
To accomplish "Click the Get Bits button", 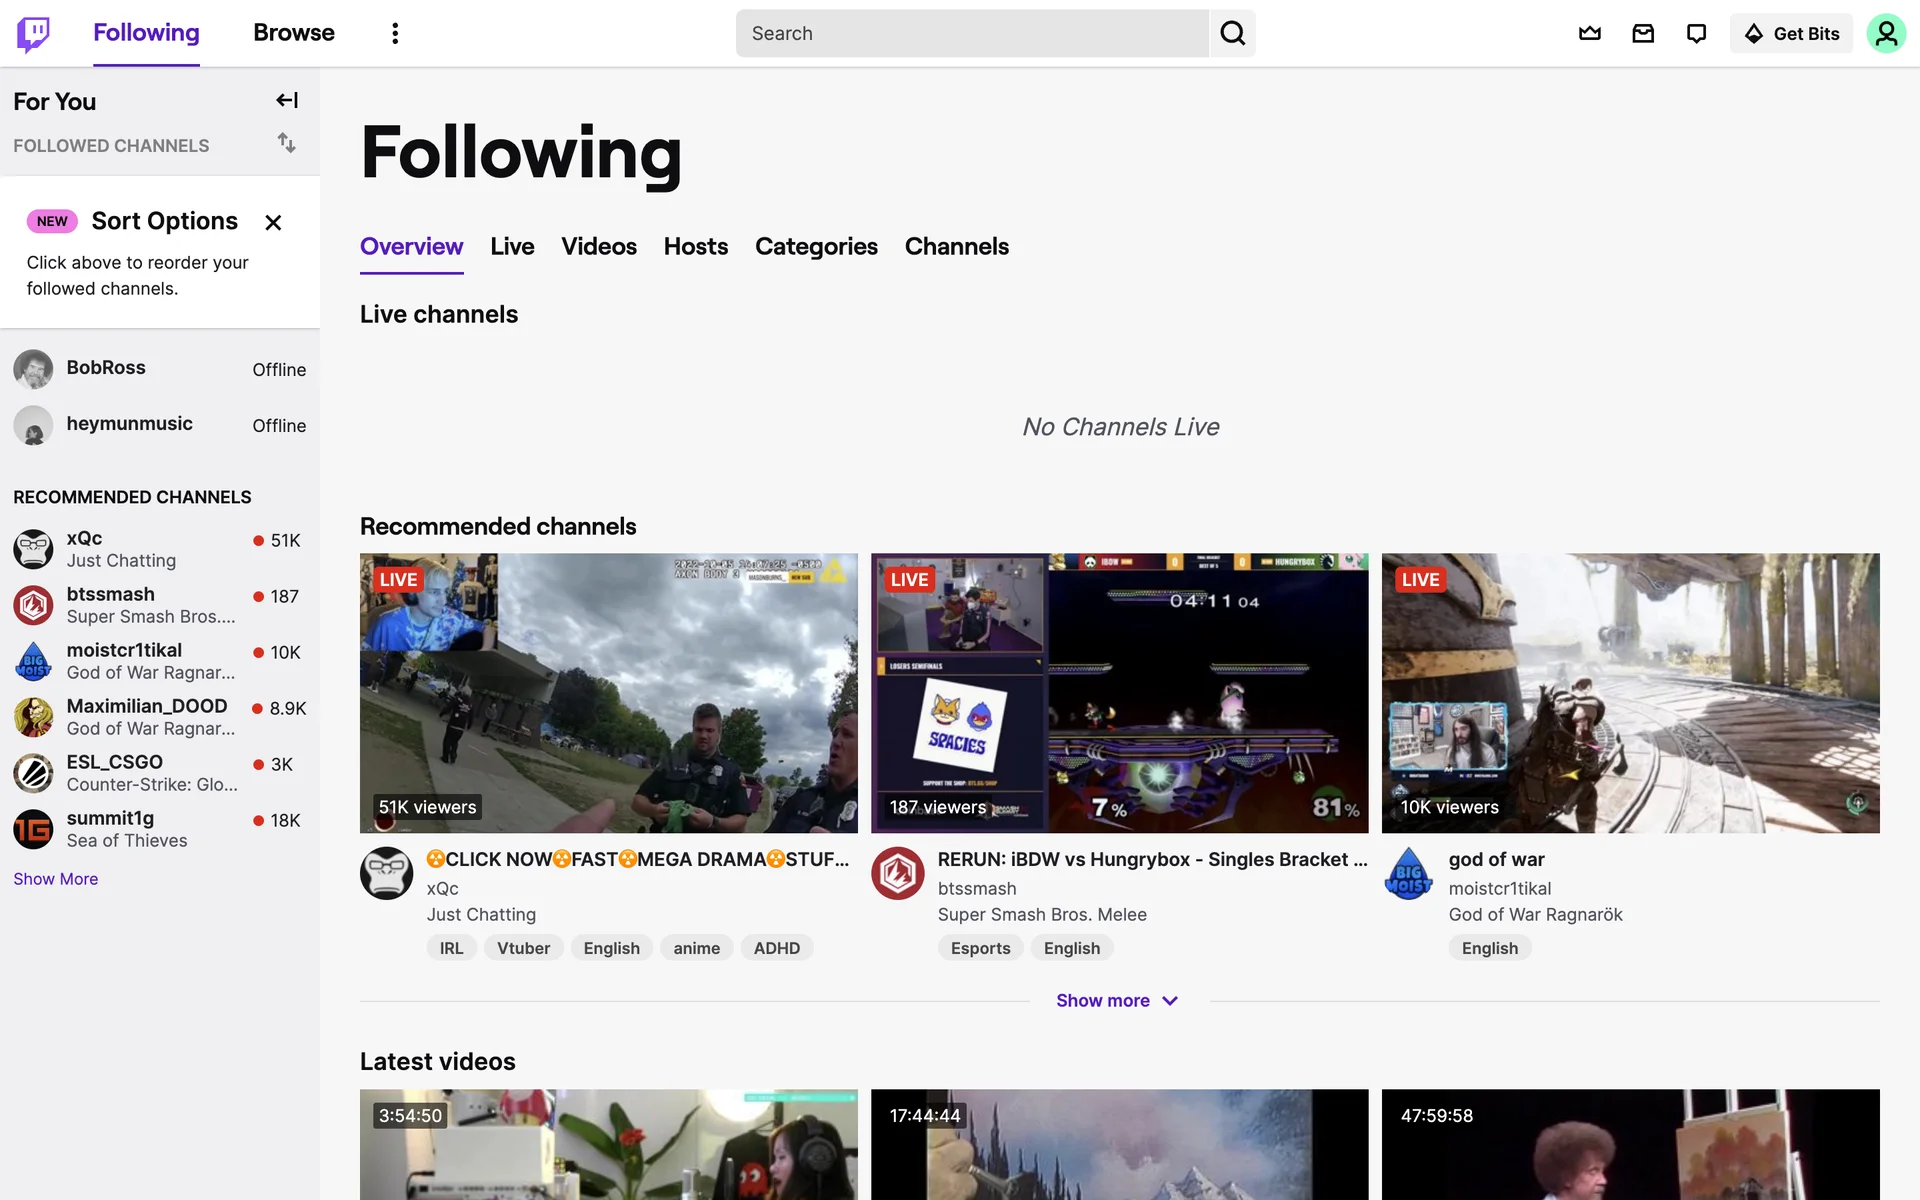I will 1791,33.
